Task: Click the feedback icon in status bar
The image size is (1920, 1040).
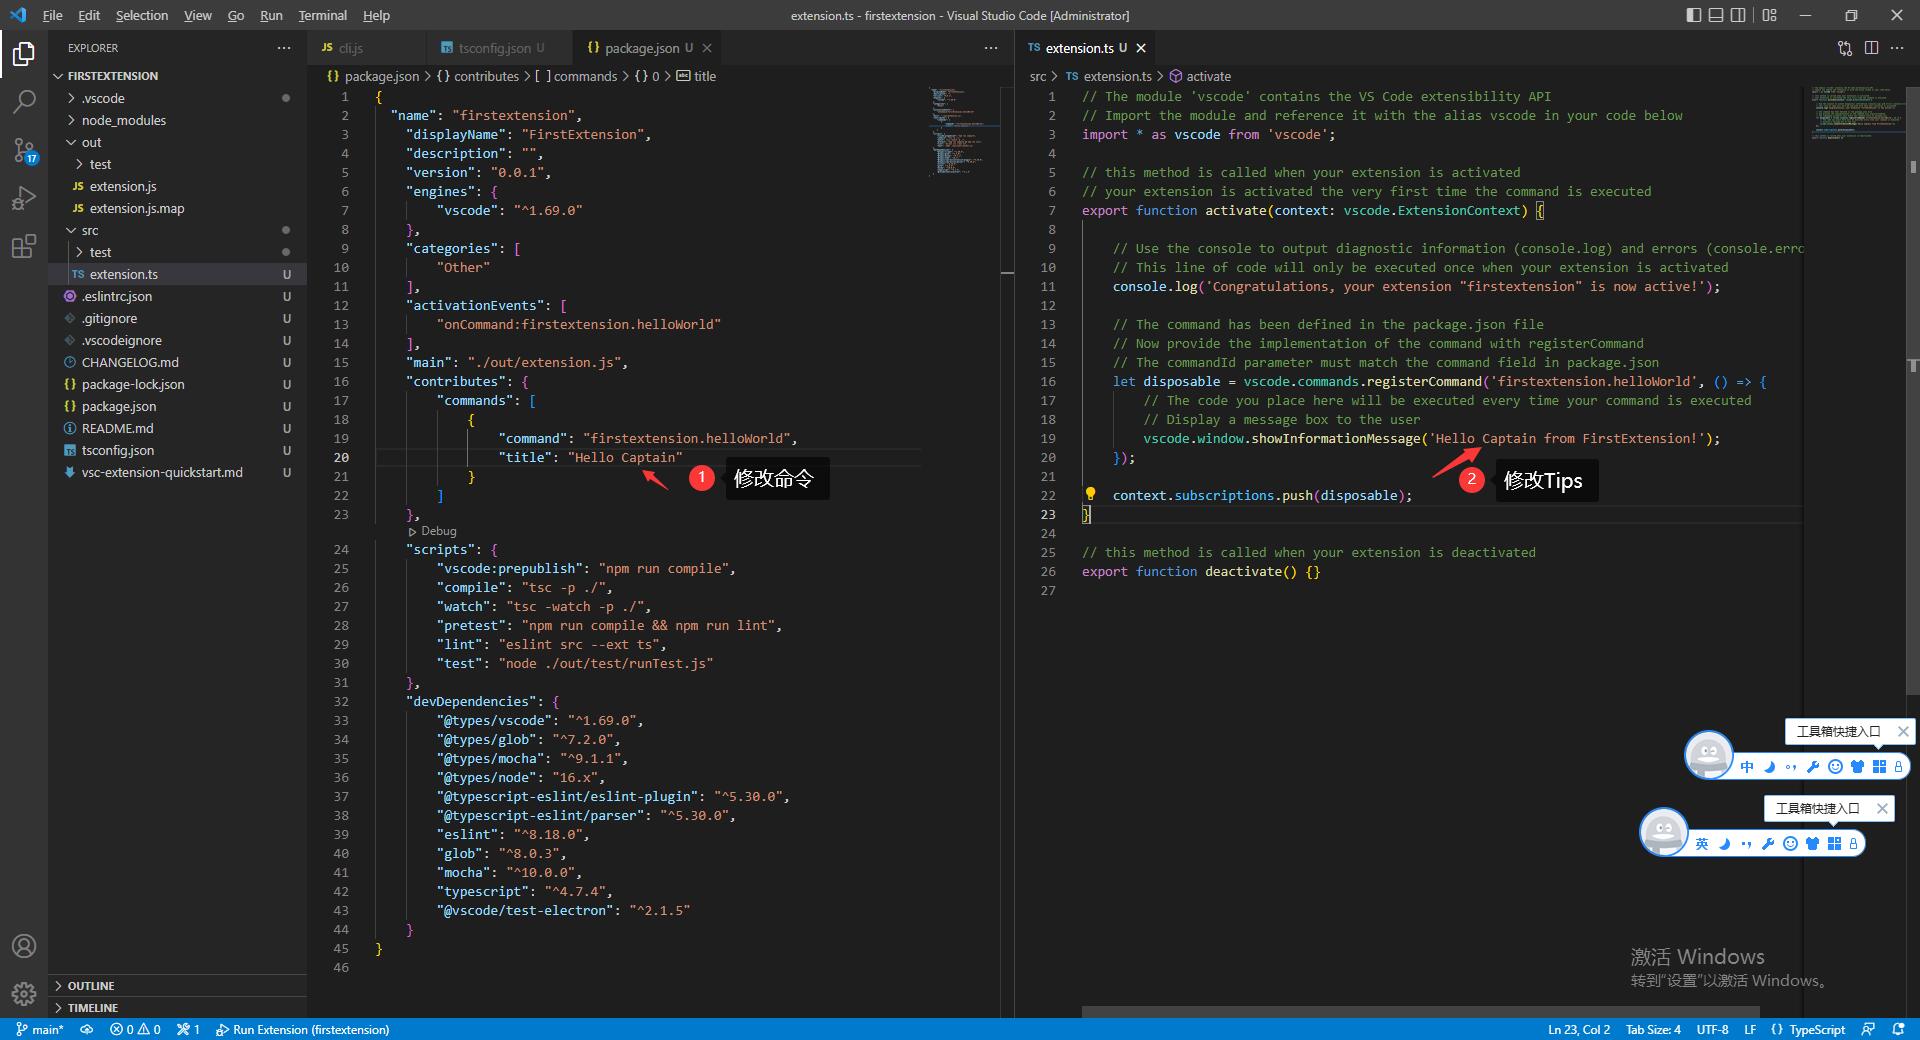Action: coord(1868,1029)
